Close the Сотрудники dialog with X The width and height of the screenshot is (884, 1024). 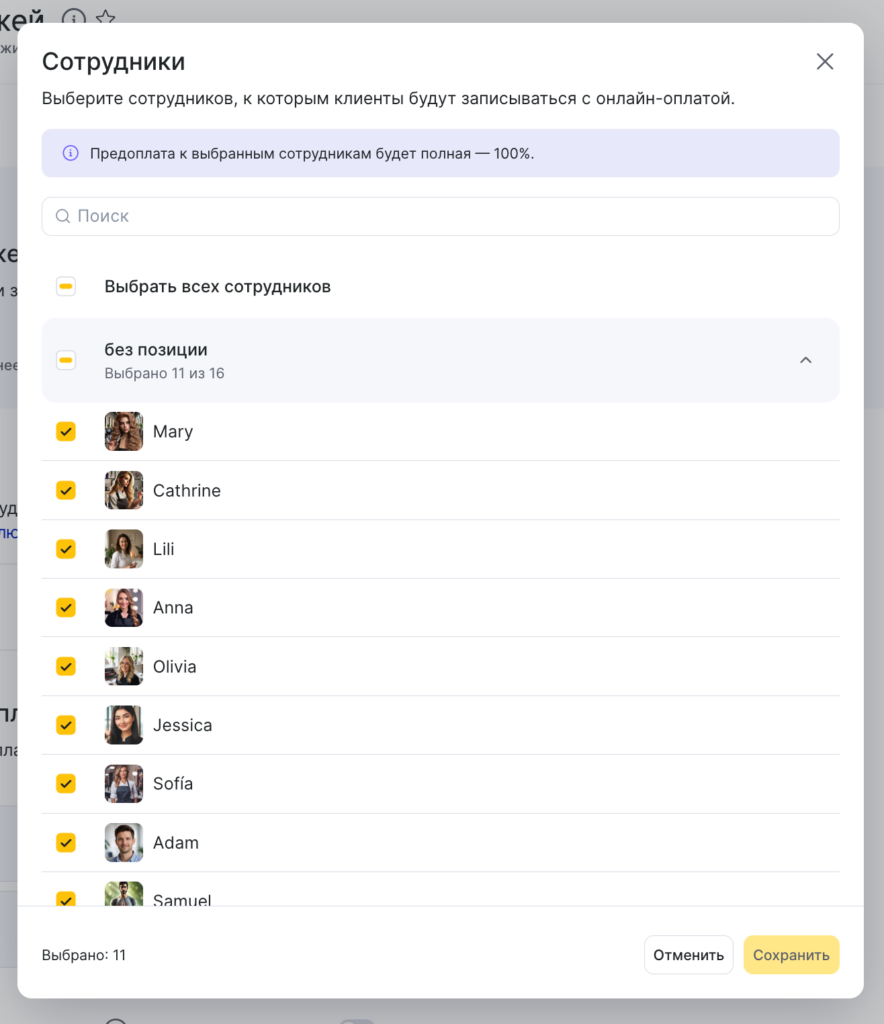pyautogui.click(x=824, y=62)
